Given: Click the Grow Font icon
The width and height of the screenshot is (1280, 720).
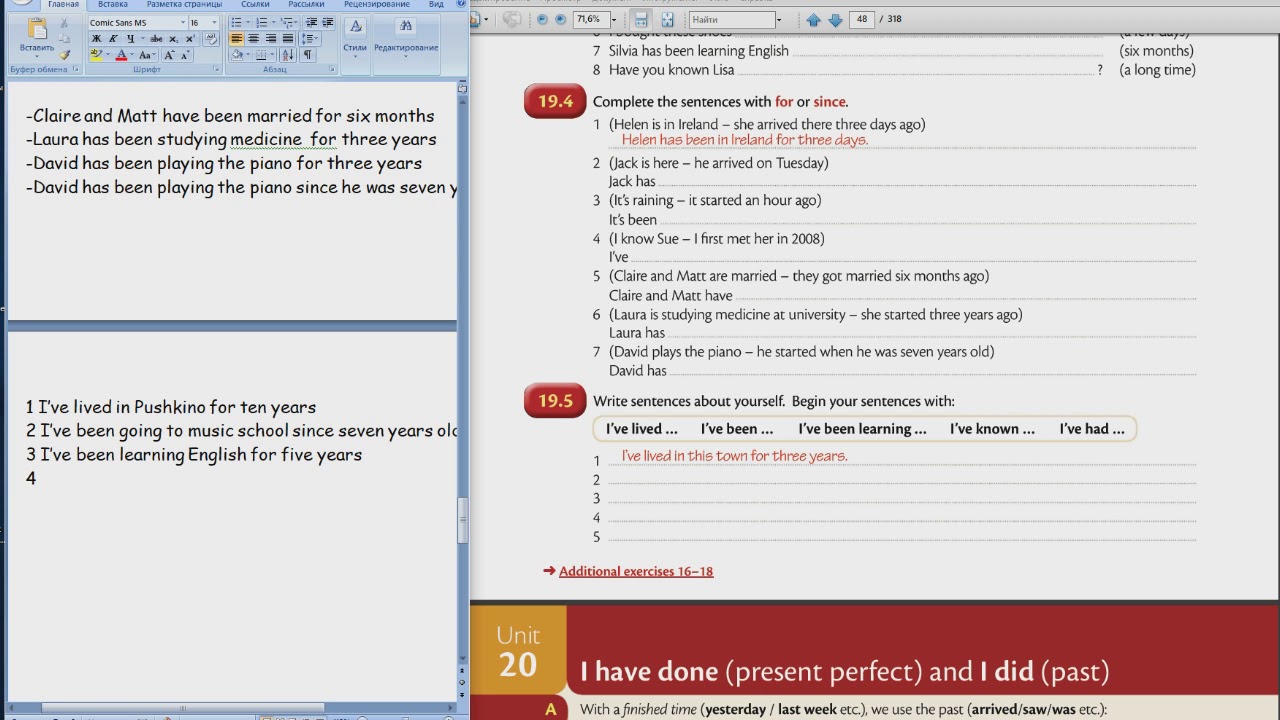Looking at the screenshot, I should coord(168,55).
